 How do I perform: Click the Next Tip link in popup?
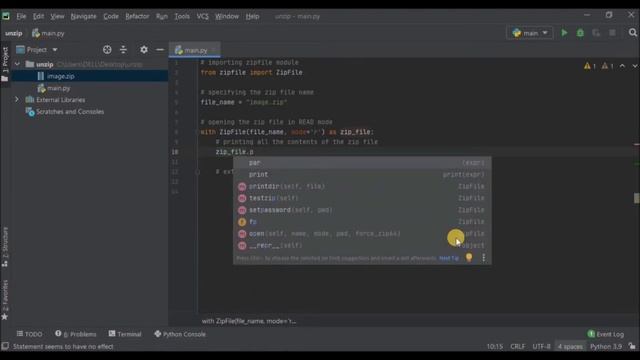click(449, 258)
